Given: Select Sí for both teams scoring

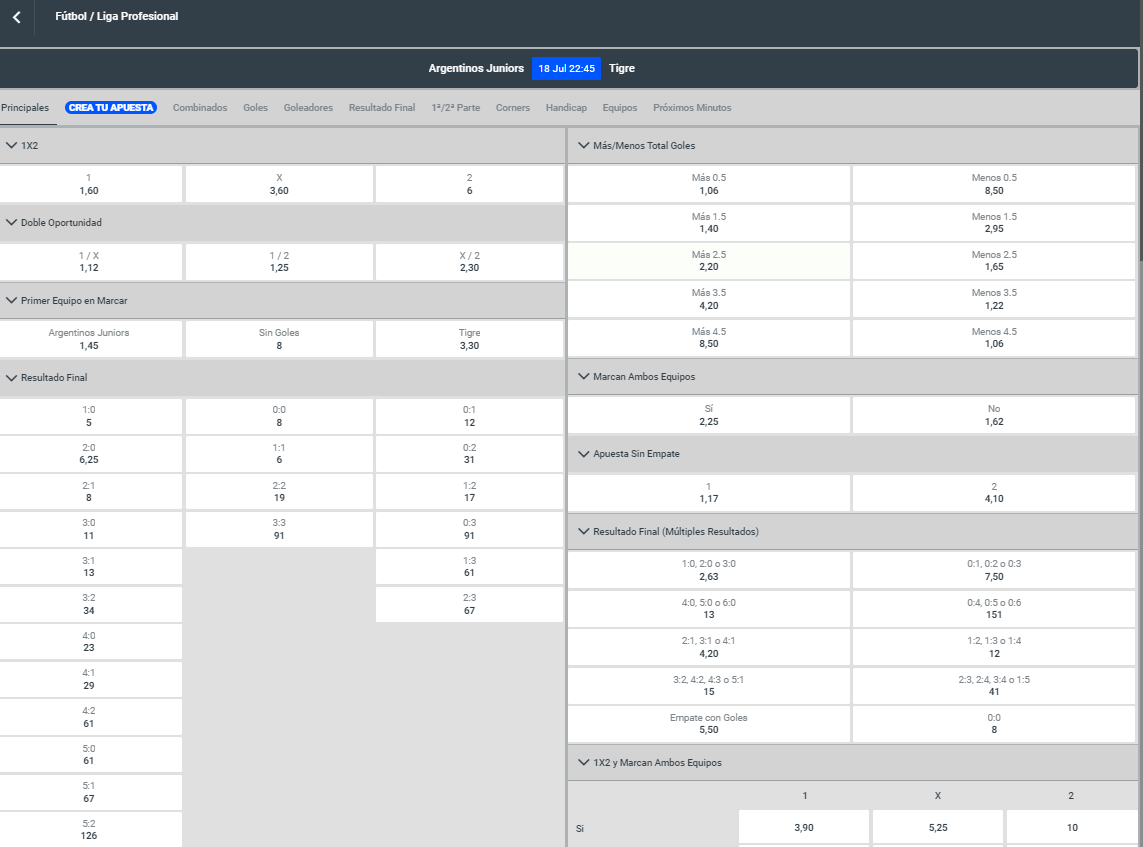Looking at the screenshot, I should (709, 415).
